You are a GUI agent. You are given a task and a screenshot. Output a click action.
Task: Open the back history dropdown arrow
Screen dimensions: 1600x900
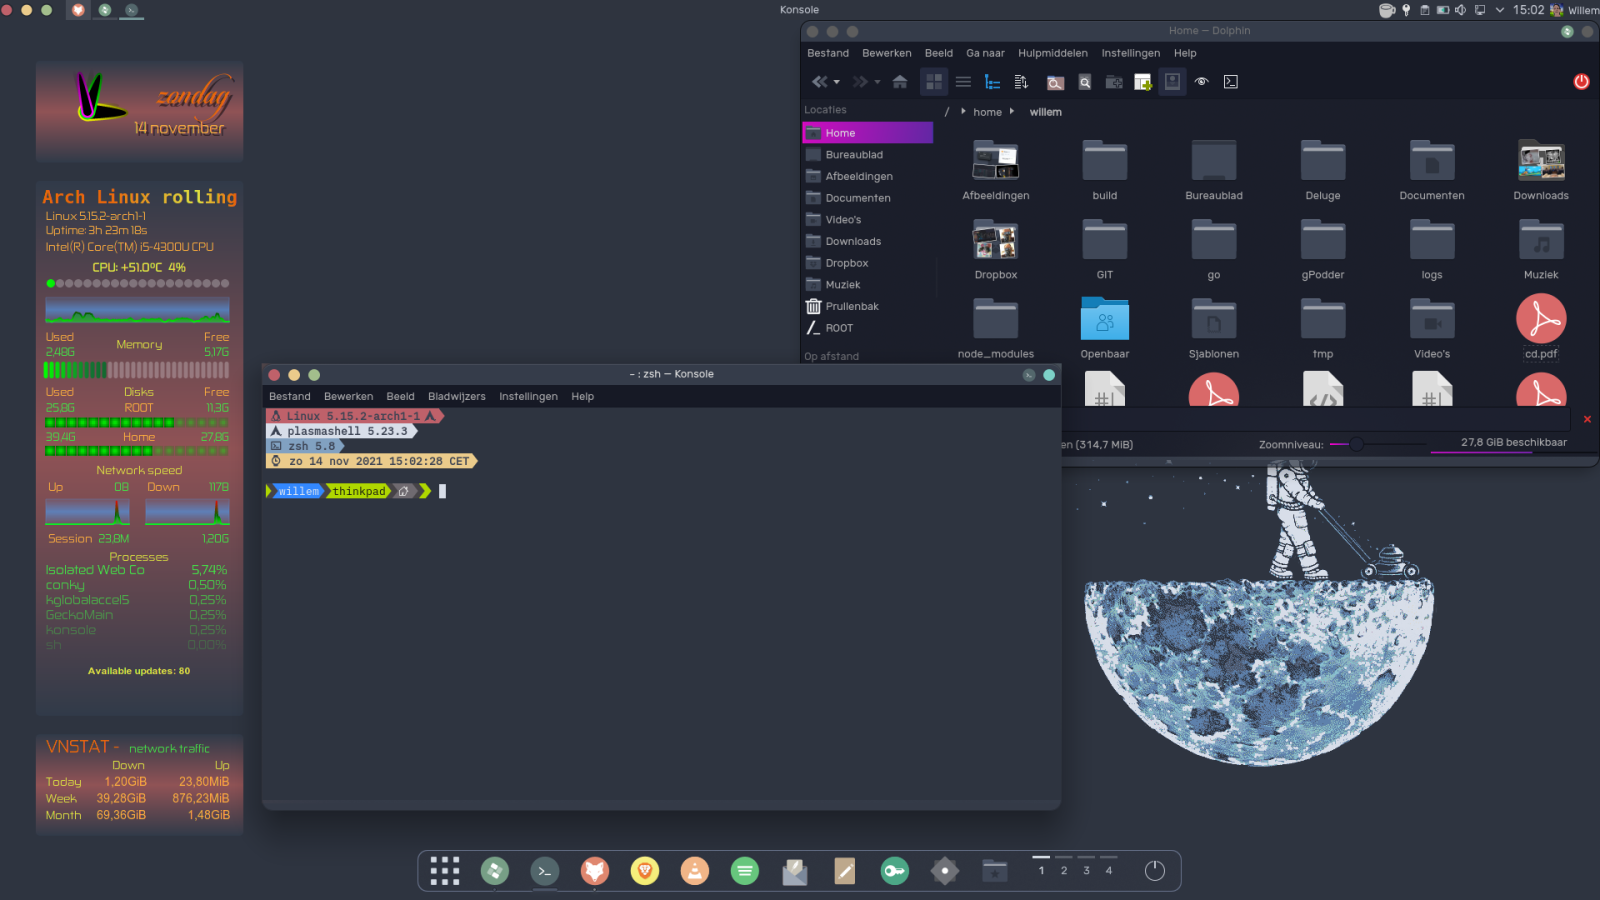(837, 82)
